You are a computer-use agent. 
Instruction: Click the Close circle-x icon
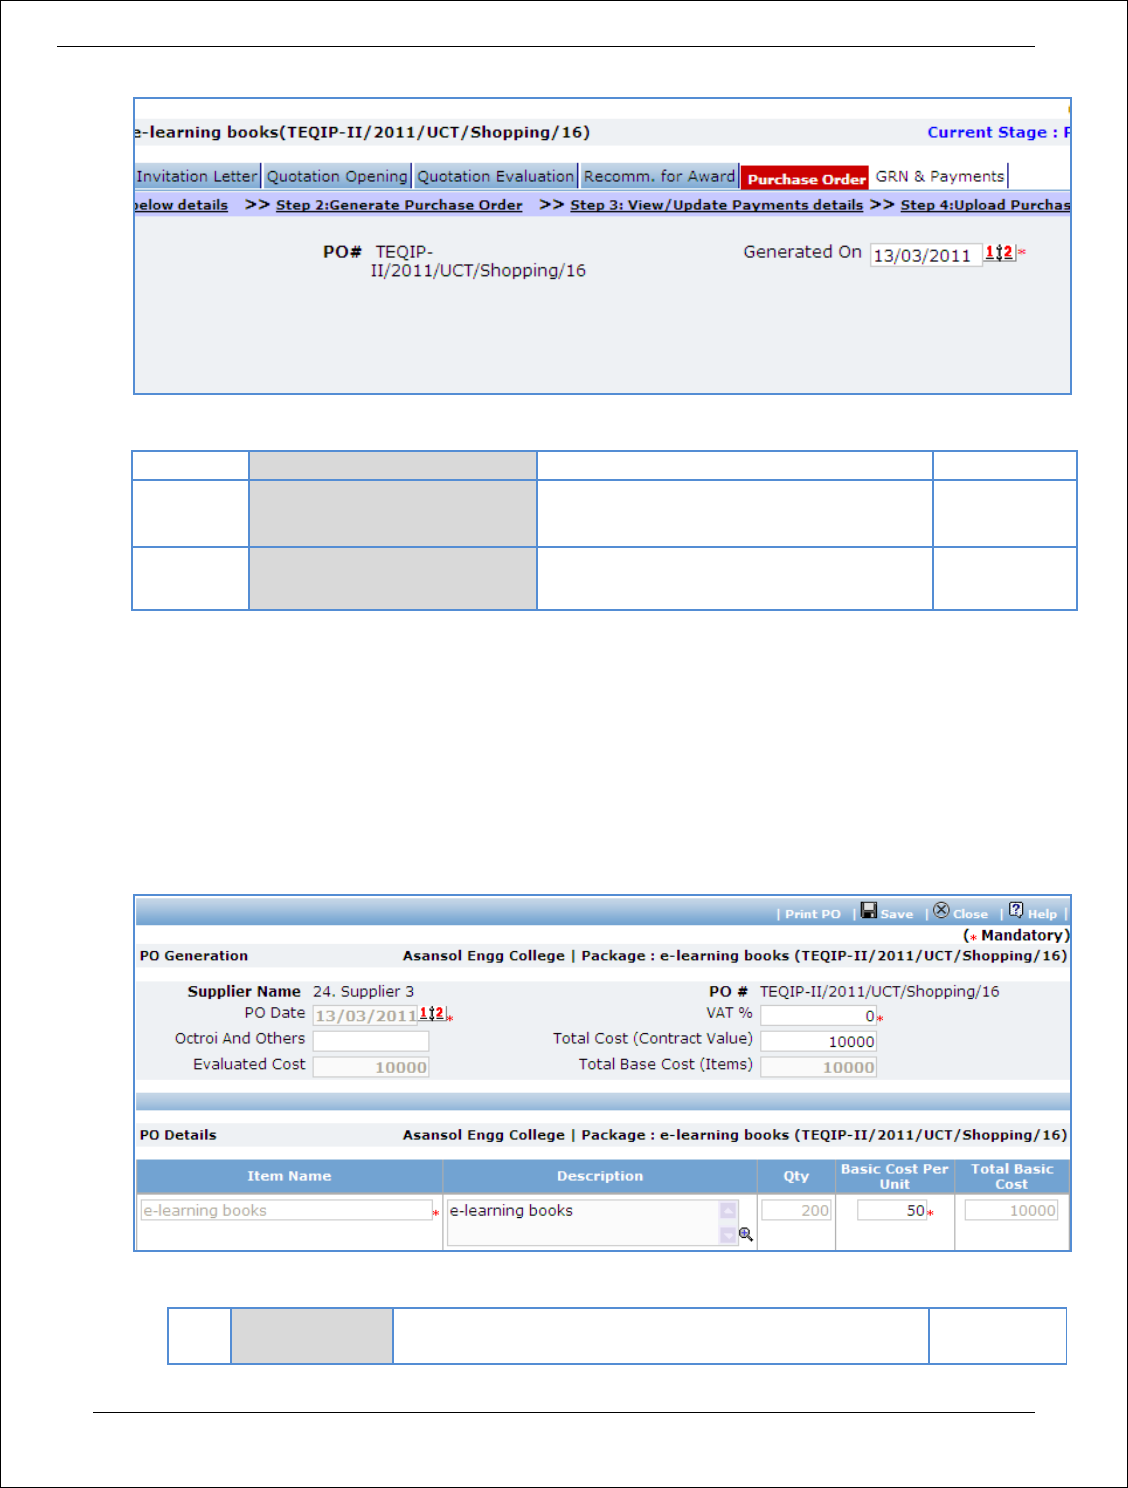pos(941,910)
